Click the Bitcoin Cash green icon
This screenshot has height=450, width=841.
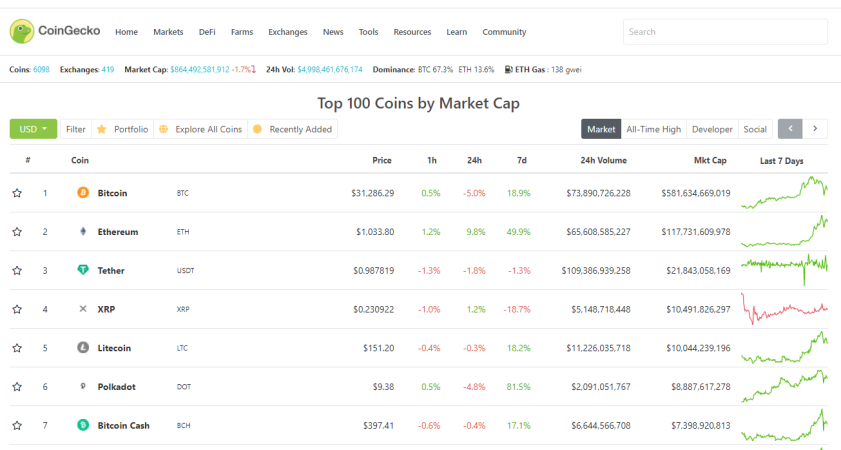83,425
